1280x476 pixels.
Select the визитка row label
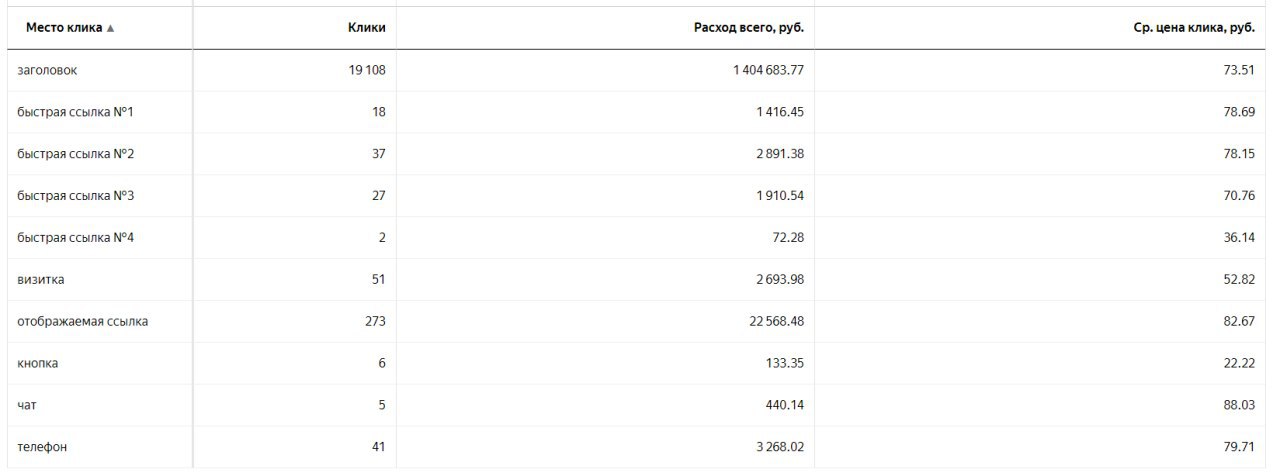coord(41,280)
